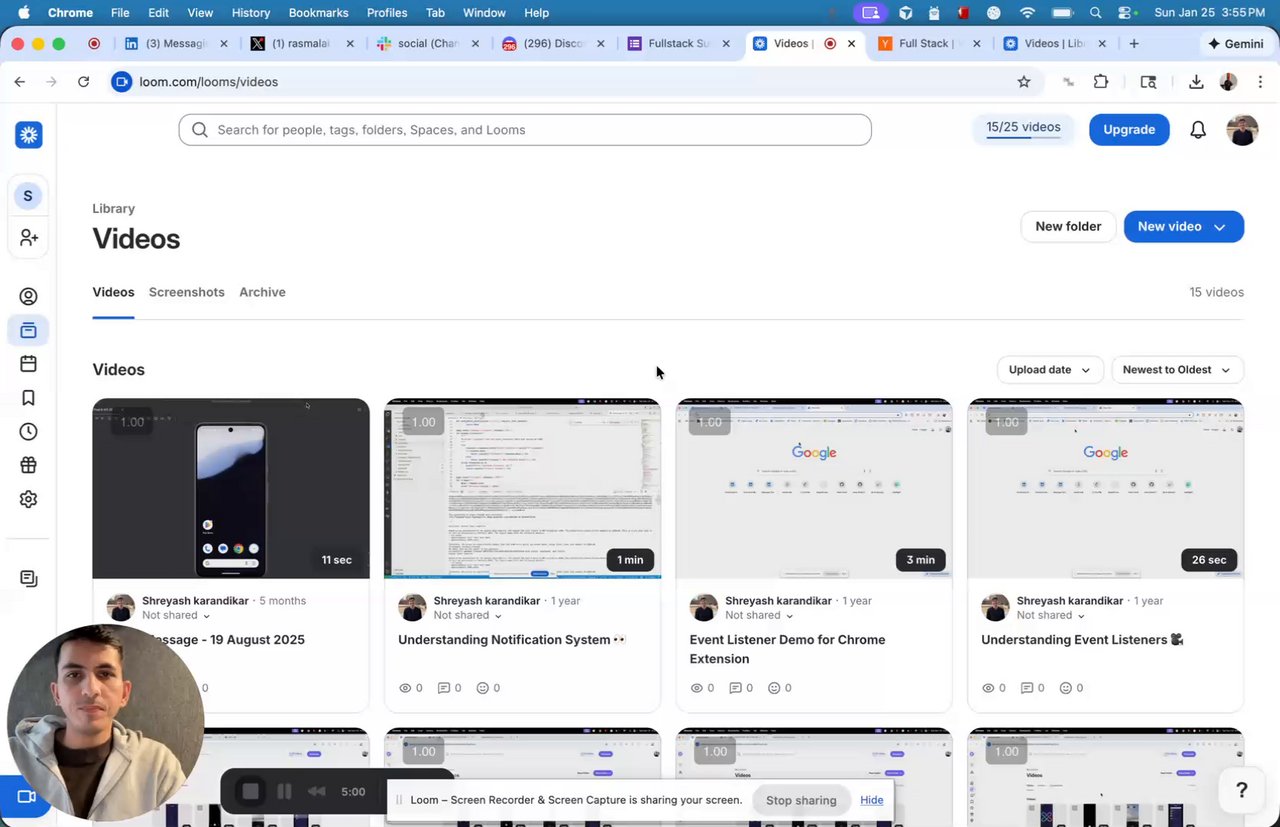
Task: Open the settings gear in Loom sidebar
Action: click(x=28, y=499)
